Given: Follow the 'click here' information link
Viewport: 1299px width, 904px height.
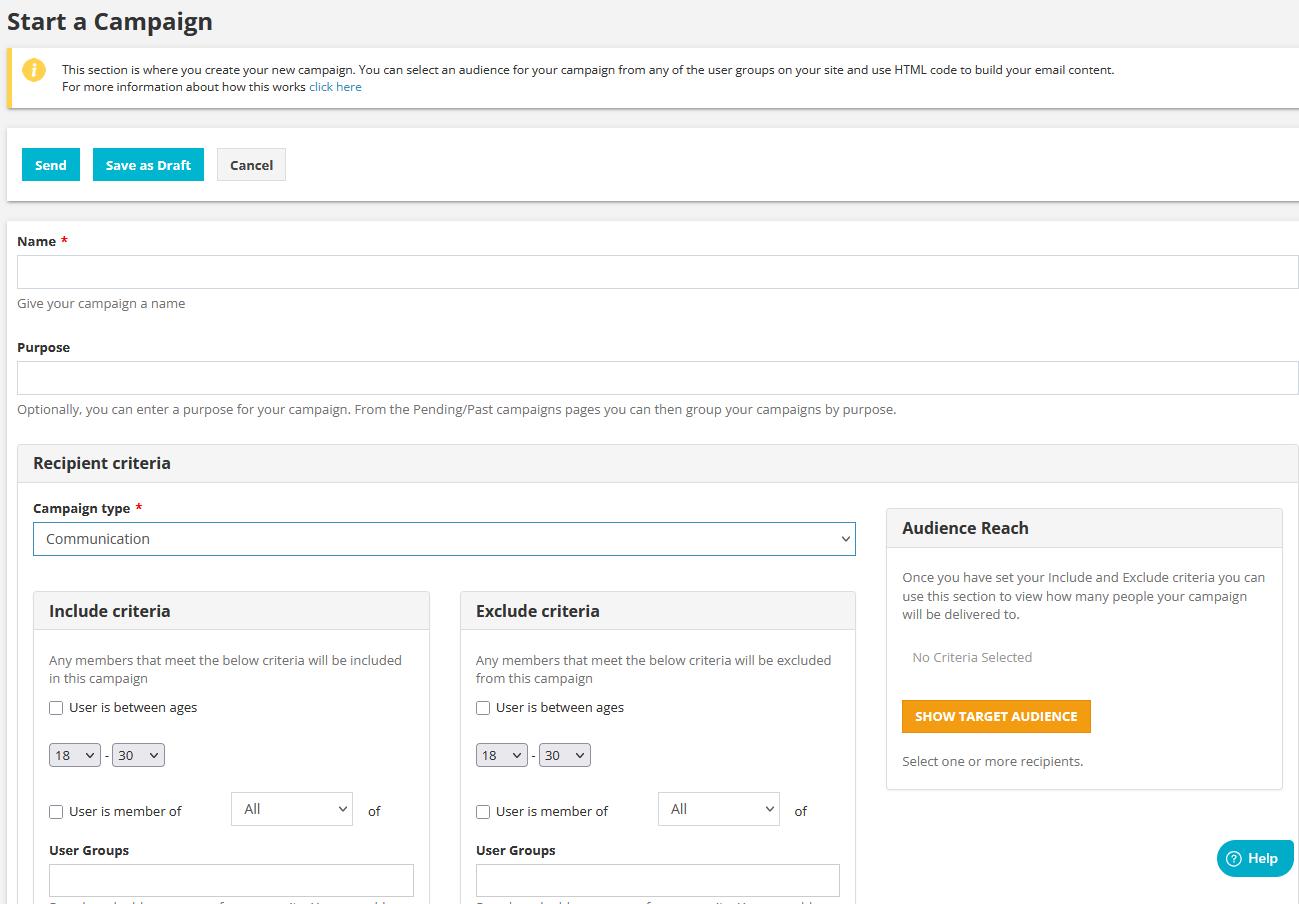Looking at the screenshot, I should (x=335, y=87).
